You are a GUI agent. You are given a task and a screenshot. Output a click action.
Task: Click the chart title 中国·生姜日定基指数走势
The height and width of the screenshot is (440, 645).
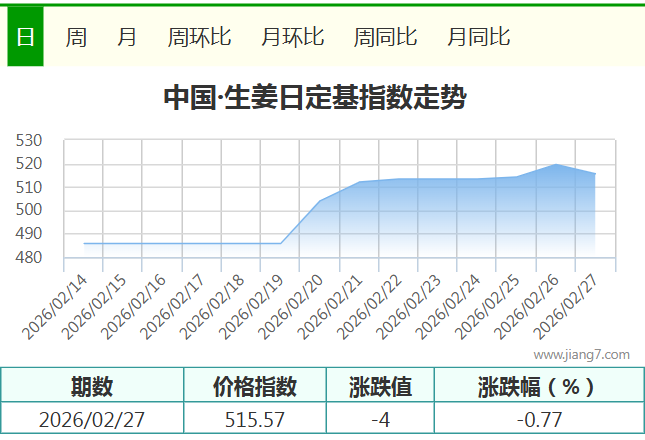point(314,98)
